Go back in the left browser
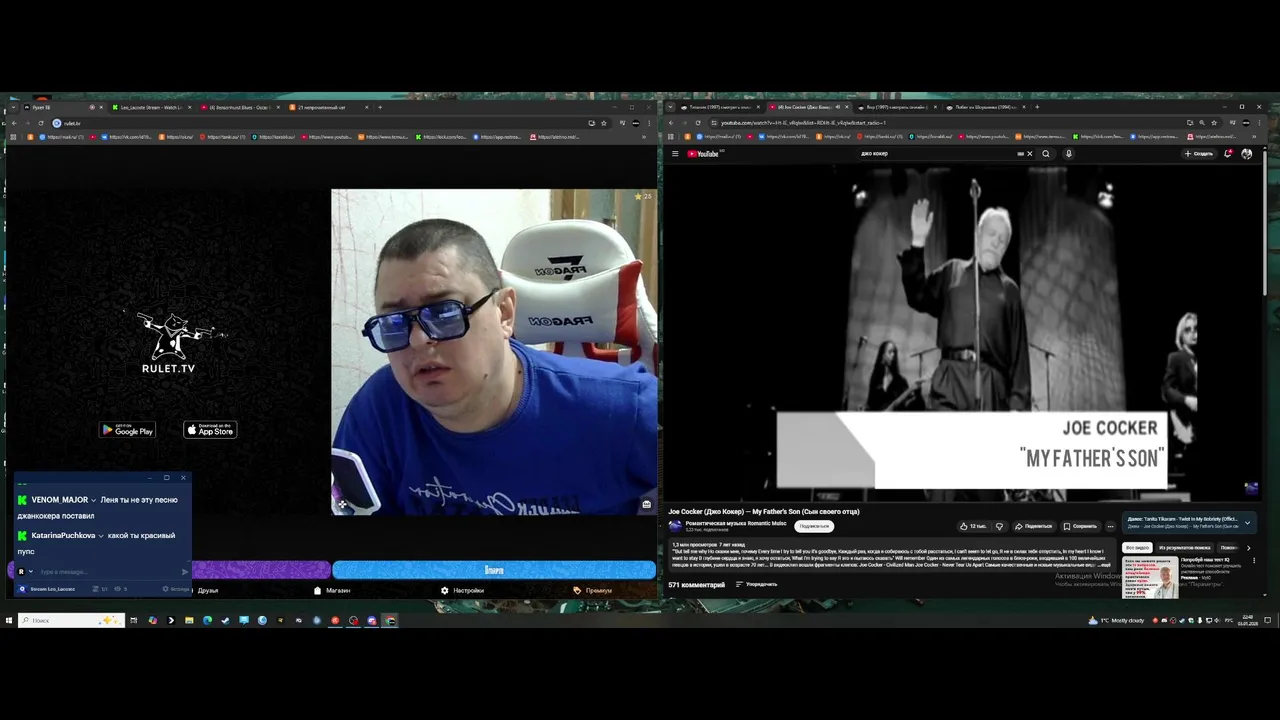1280x720 pixels. (13, 123)
